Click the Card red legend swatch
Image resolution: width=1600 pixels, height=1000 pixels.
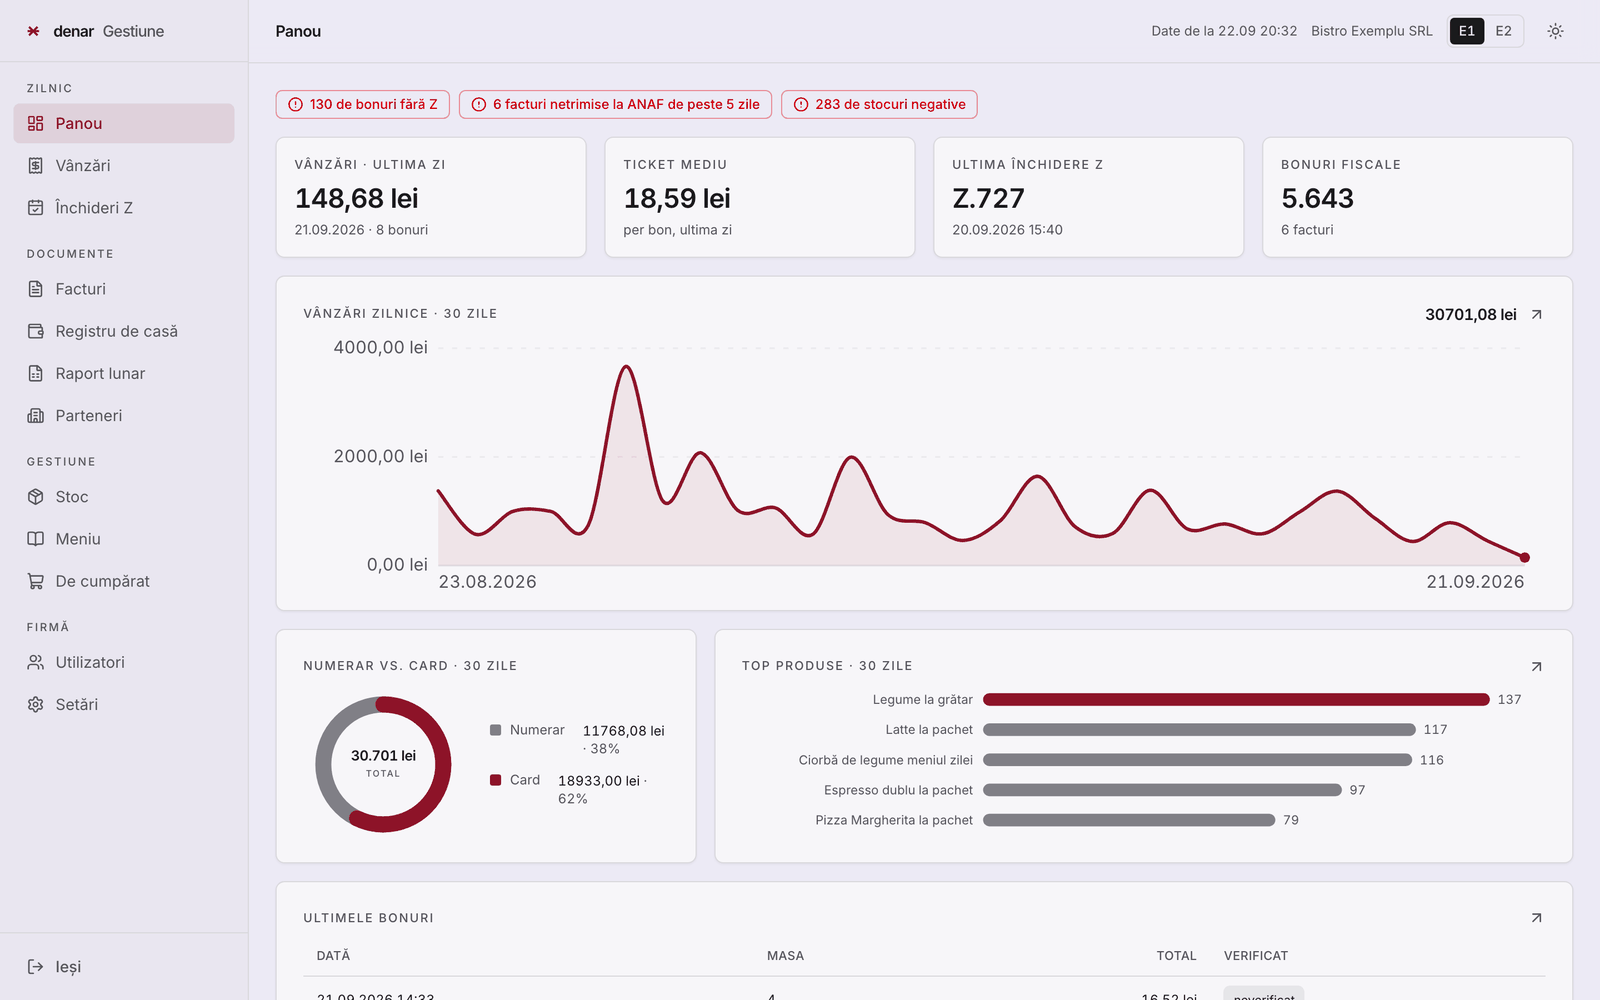tap(495, 780)
